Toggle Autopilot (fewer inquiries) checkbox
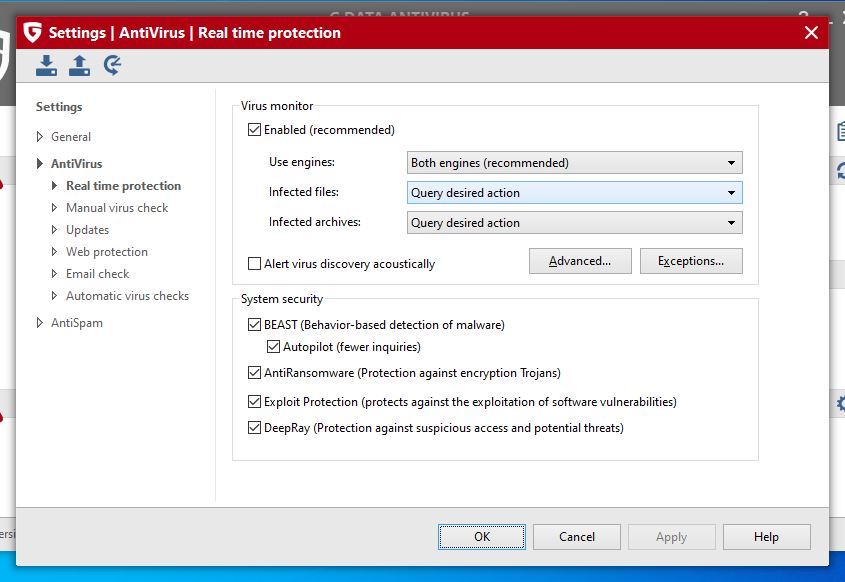The width and height of the screenshot is (845, 582). 273,347
